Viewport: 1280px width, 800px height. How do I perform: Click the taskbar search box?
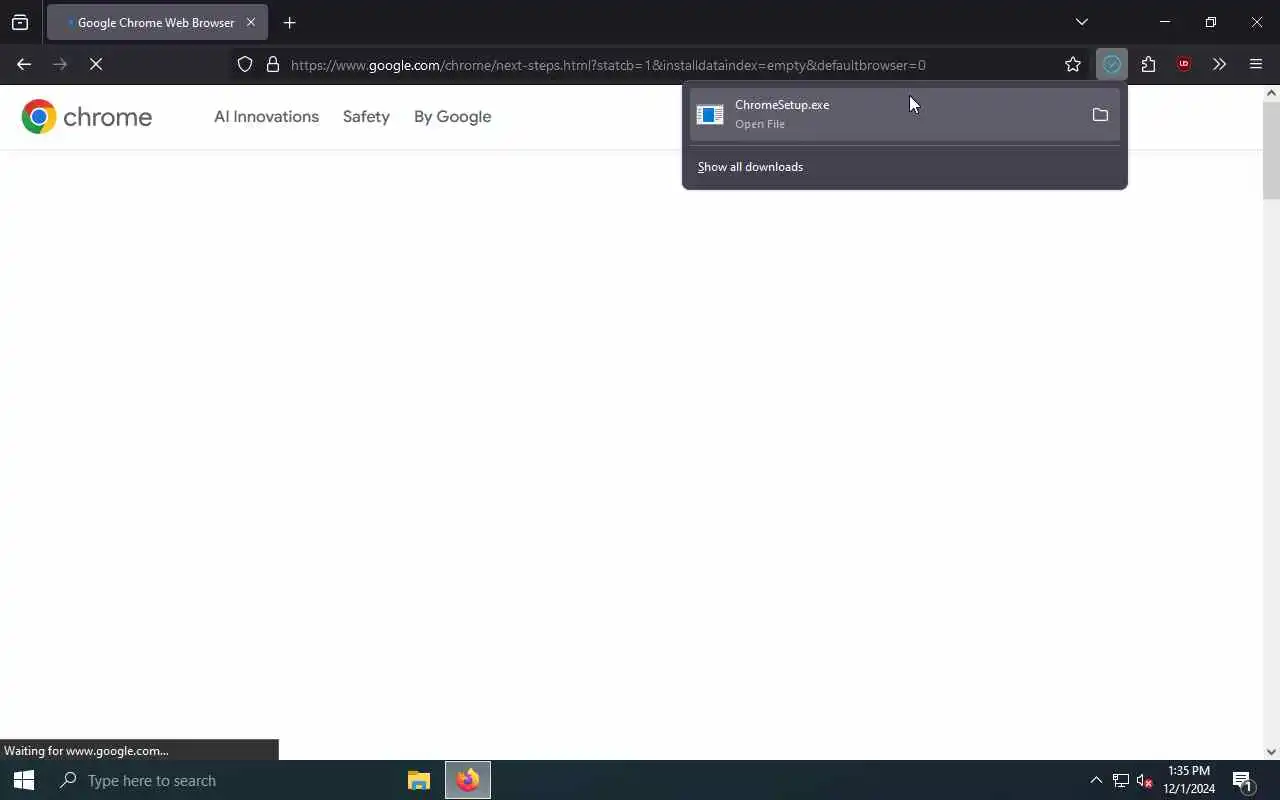click(221, 780)
